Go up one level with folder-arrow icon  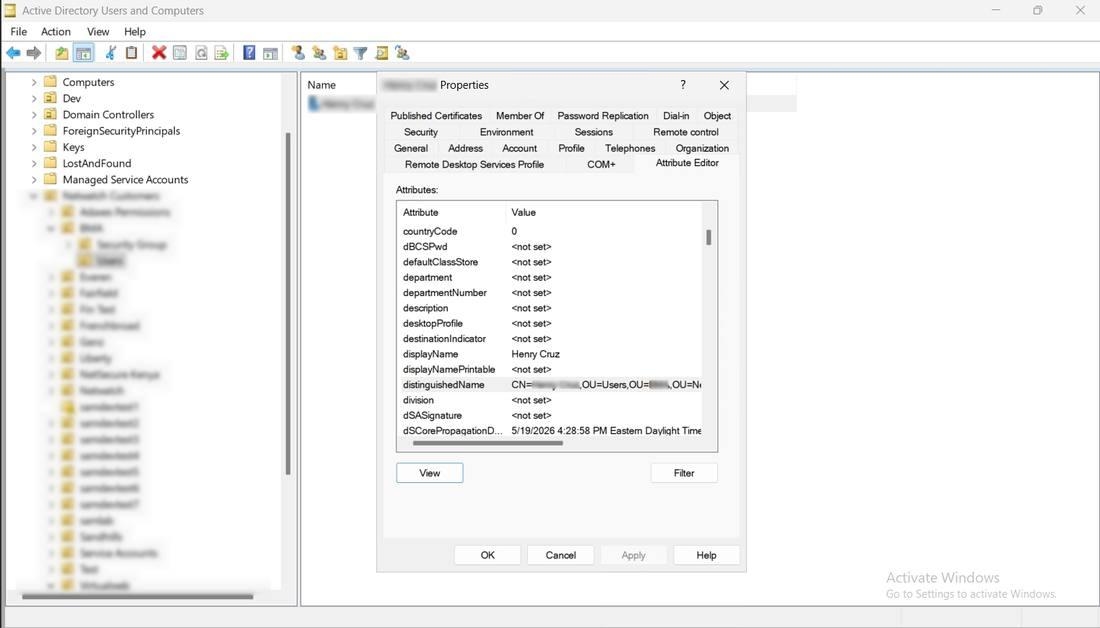click(62, 53)
